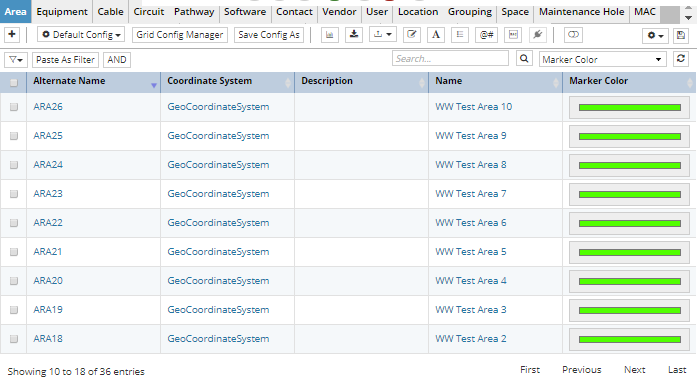The width and height of the screenshot is (697, 382).
Task: Go to the Next page link
Action: (x=634, y=370)
